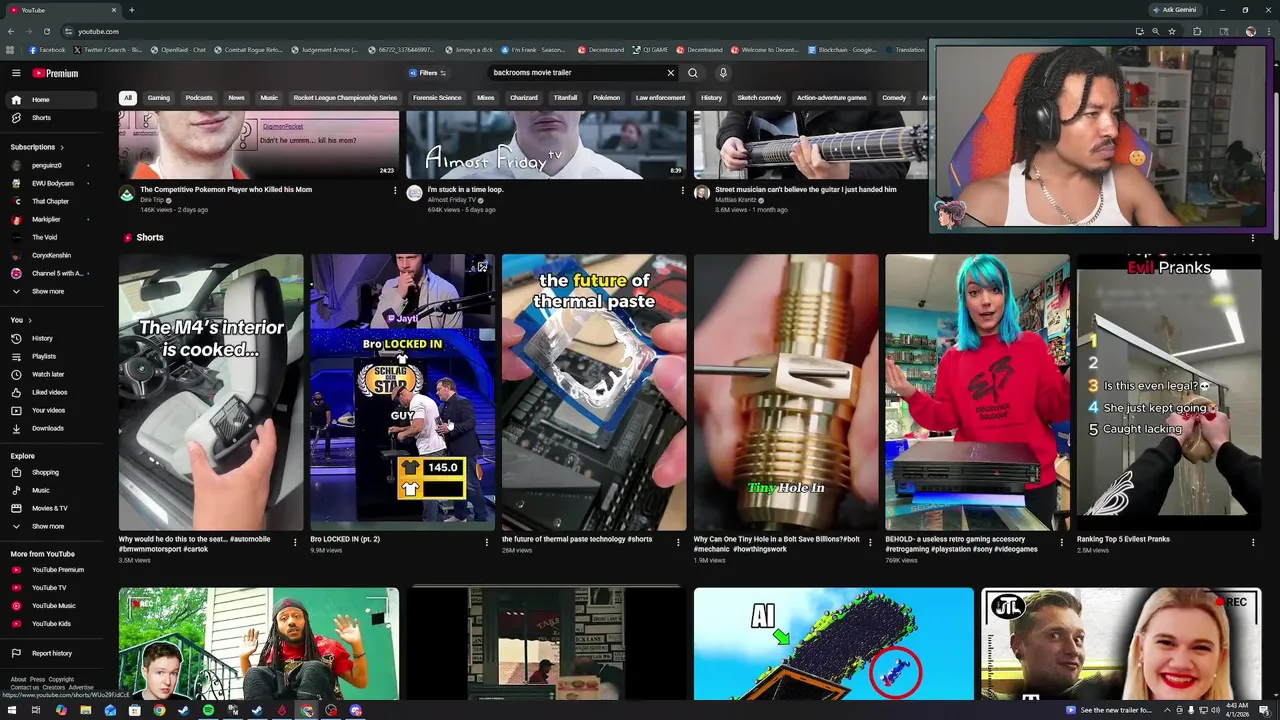Image resolution: width=1280 pixels, height=720 pixels.
Task: Open Downloads in the sidebar
Action: (x=52, y=428)
